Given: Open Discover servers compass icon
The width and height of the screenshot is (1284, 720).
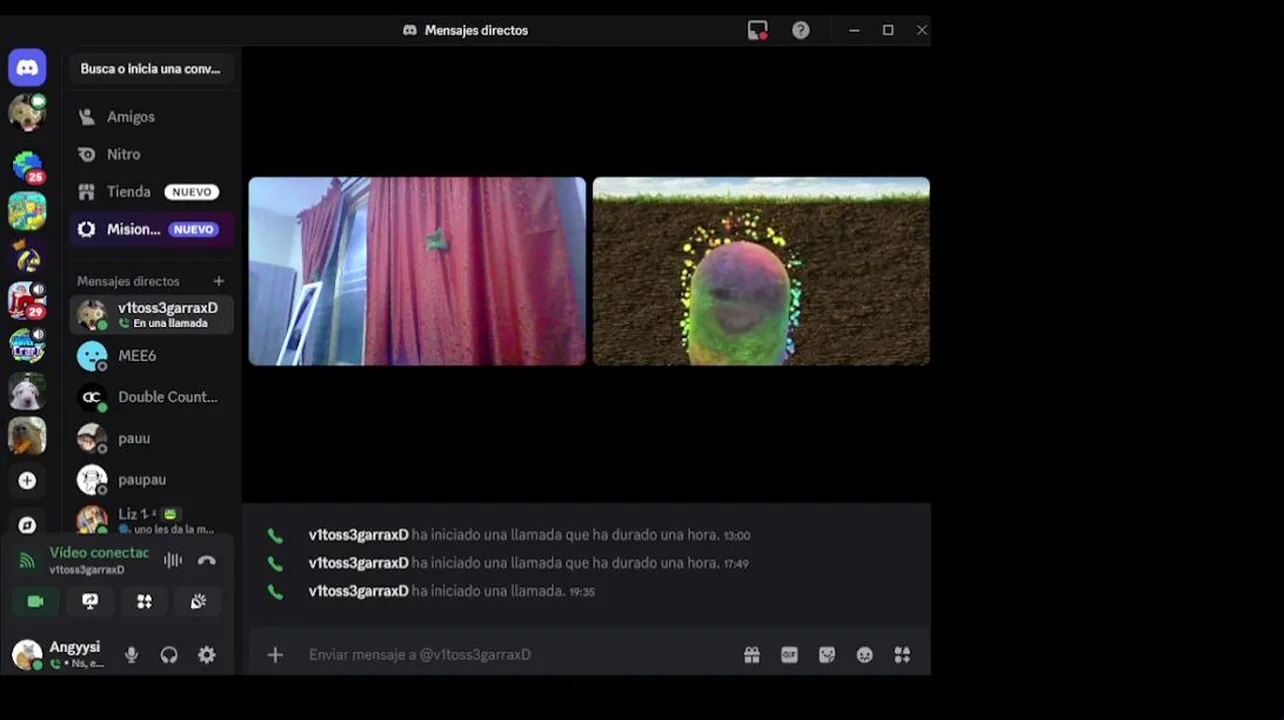Looking at the screenshot, I should click(x=27, y=525).
